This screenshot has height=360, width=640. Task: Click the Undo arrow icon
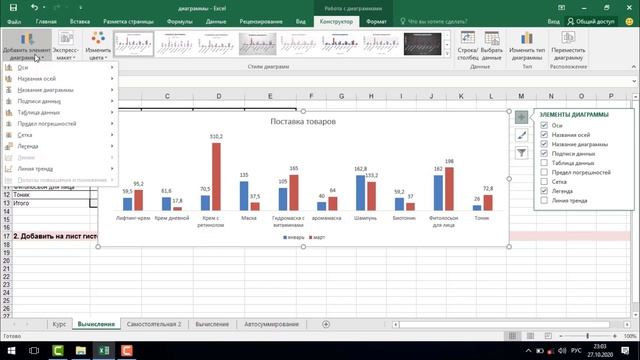click(x=34, y=8)
